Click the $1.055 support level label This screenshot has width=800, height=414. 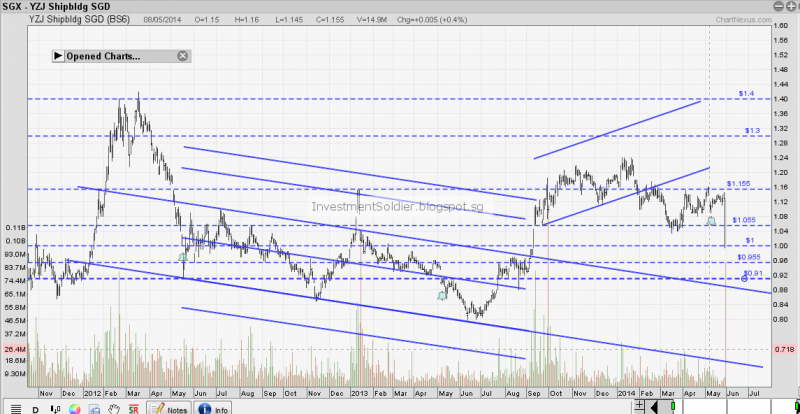coord(743,220)
